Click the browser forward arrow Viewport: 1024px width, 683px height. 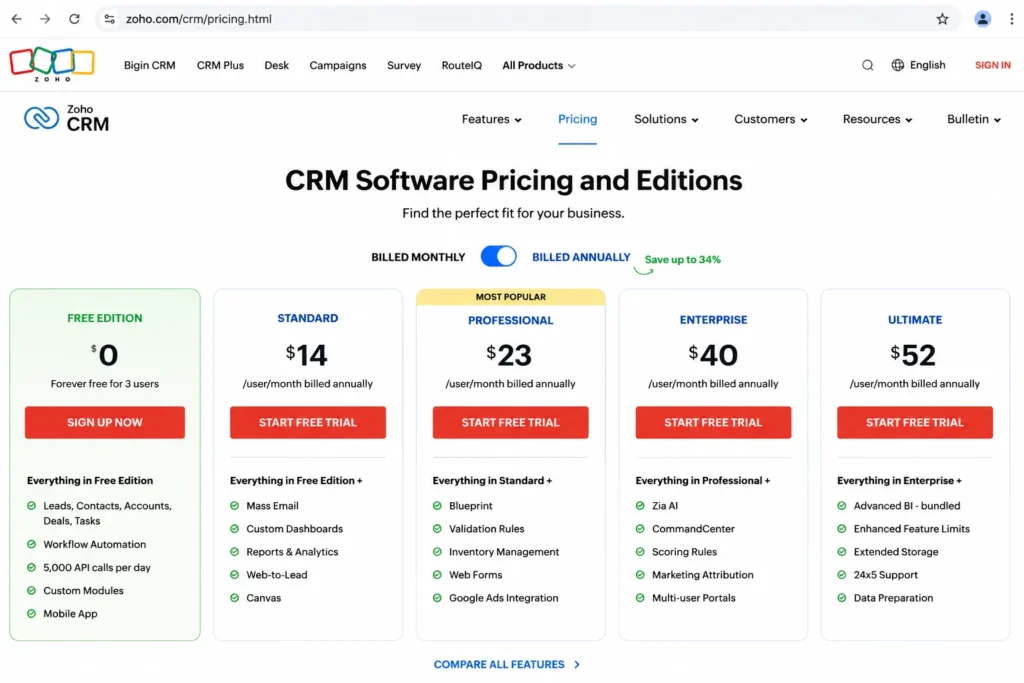pyautogui.click(x=45, y=19)
